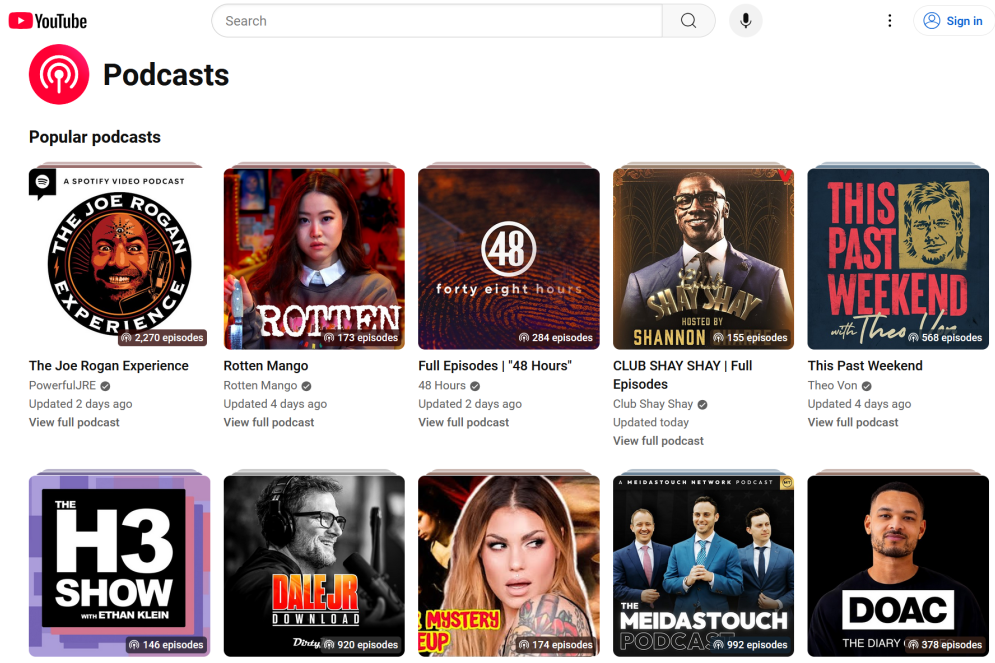Click the red Podcasts channel icon
Screen dimensions: 995x663
59,74
